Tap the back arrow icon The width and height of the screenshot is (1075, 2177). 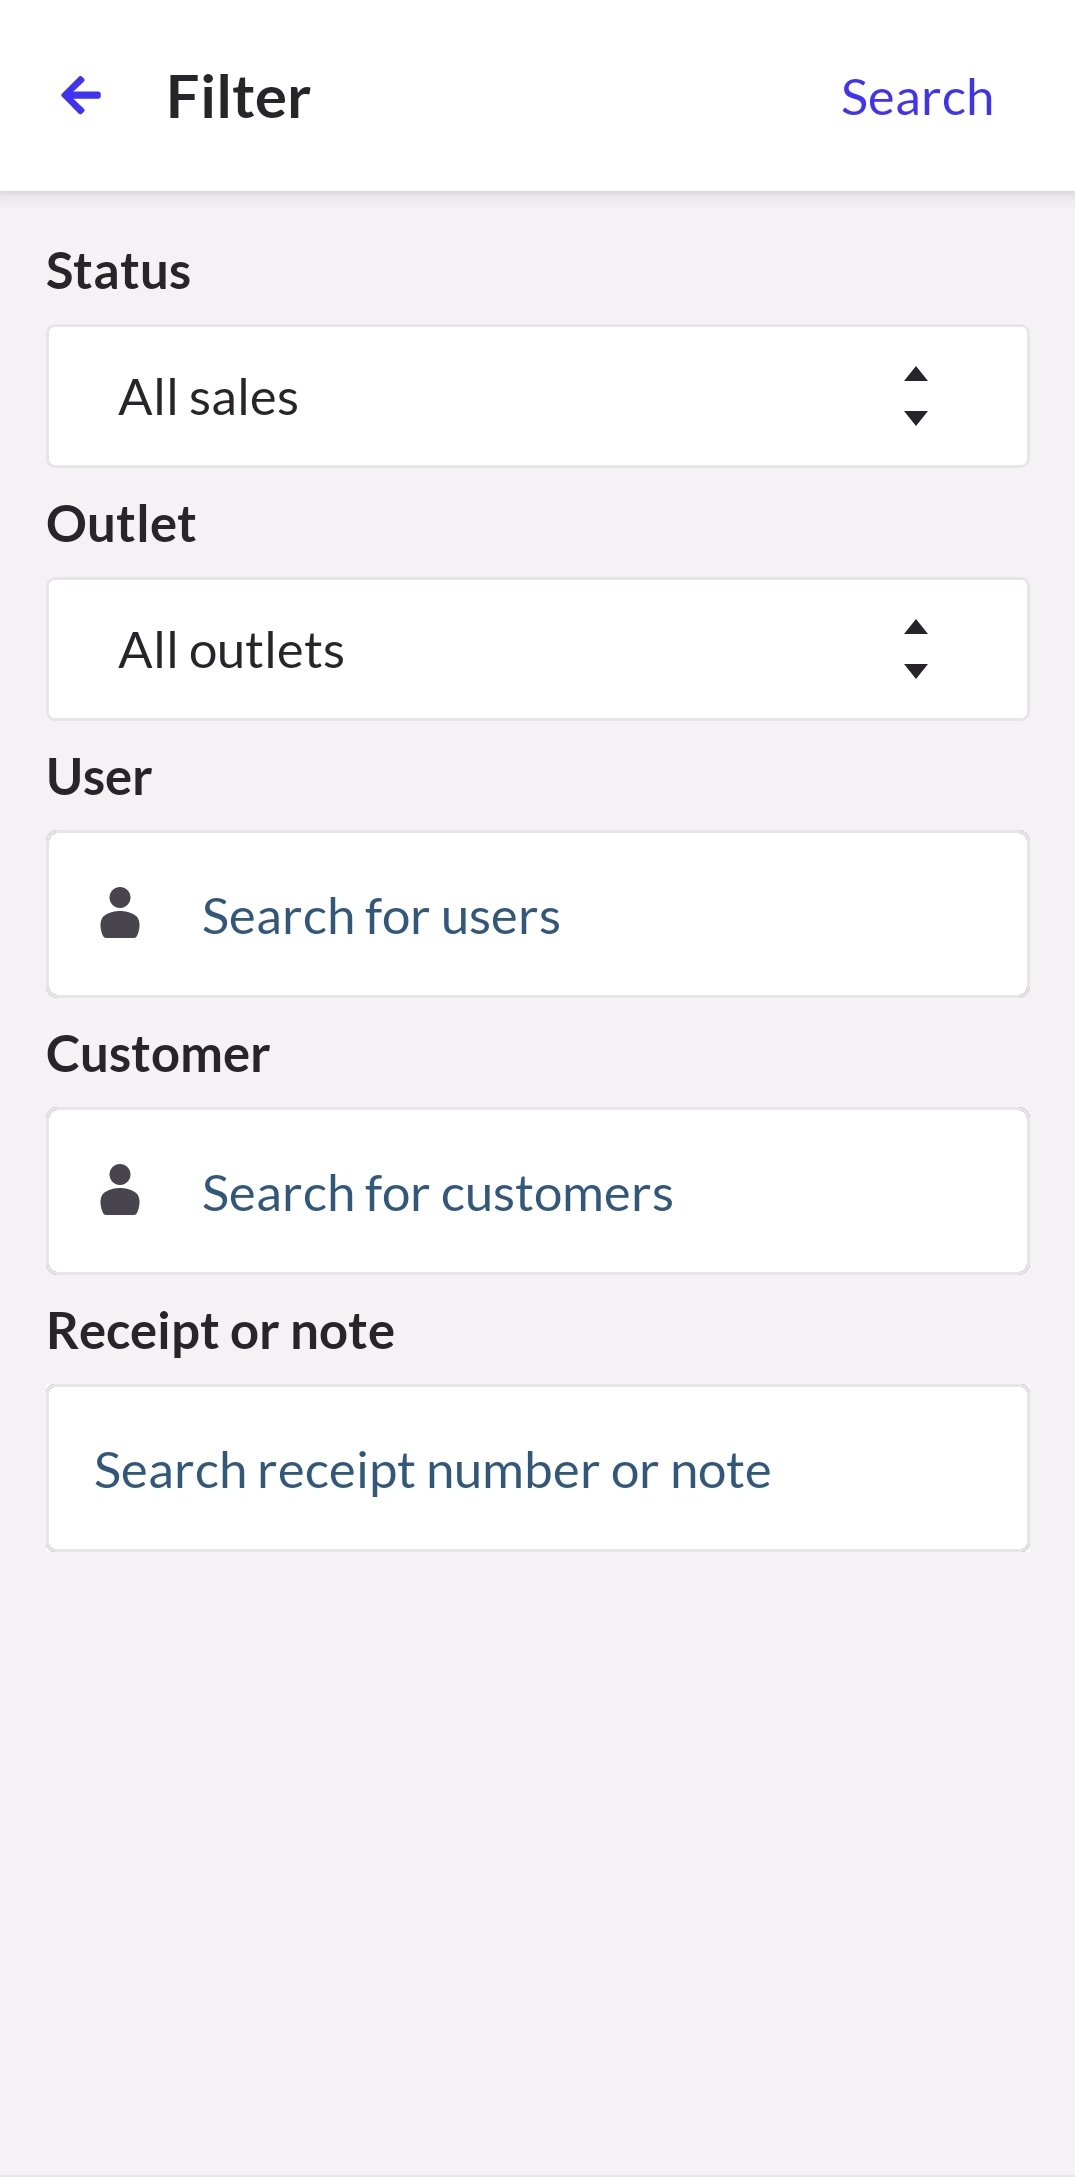click(81, 97)
